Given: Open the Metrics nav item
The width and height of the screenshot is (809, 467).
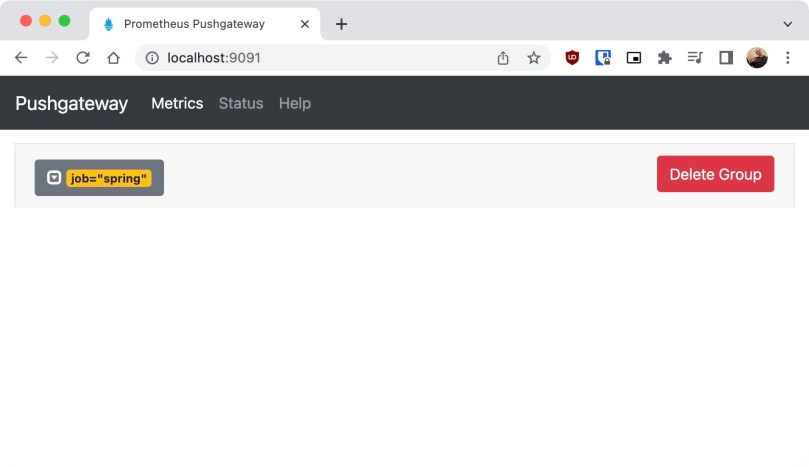Looking at the screenshot, I should (177, 103).
